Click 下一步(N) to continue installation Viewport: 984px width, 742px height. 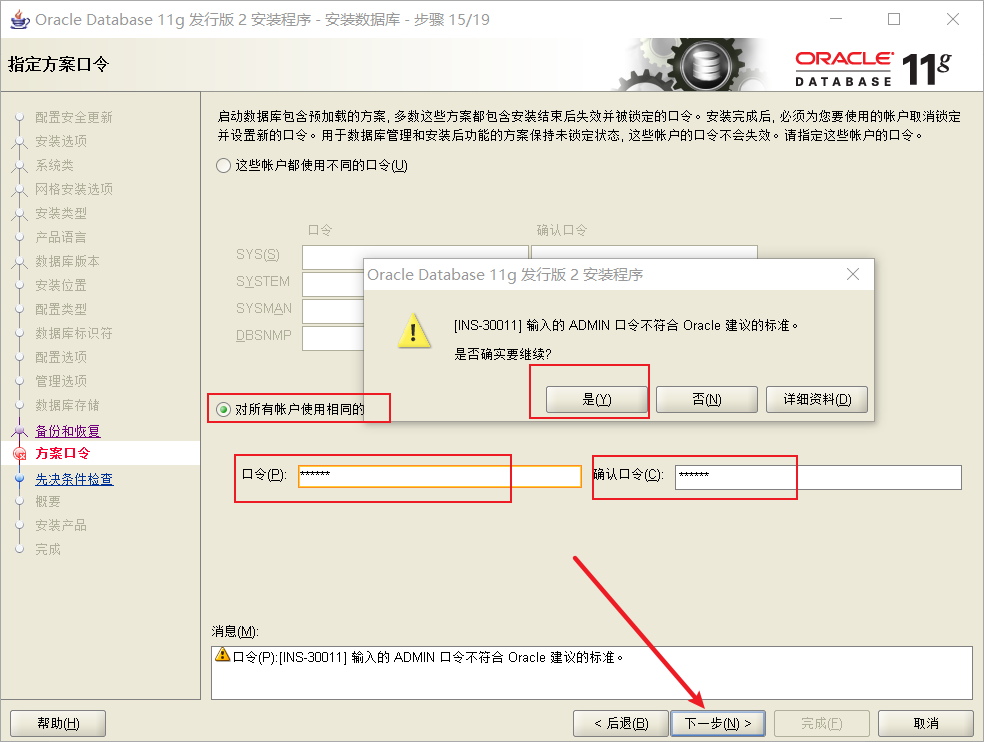tap(718, 723)
